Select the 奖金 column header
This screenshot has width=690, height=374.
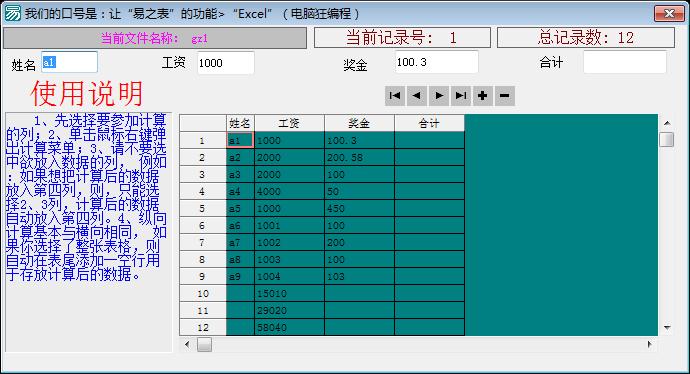pyautogui.click(x=359, y=123)
